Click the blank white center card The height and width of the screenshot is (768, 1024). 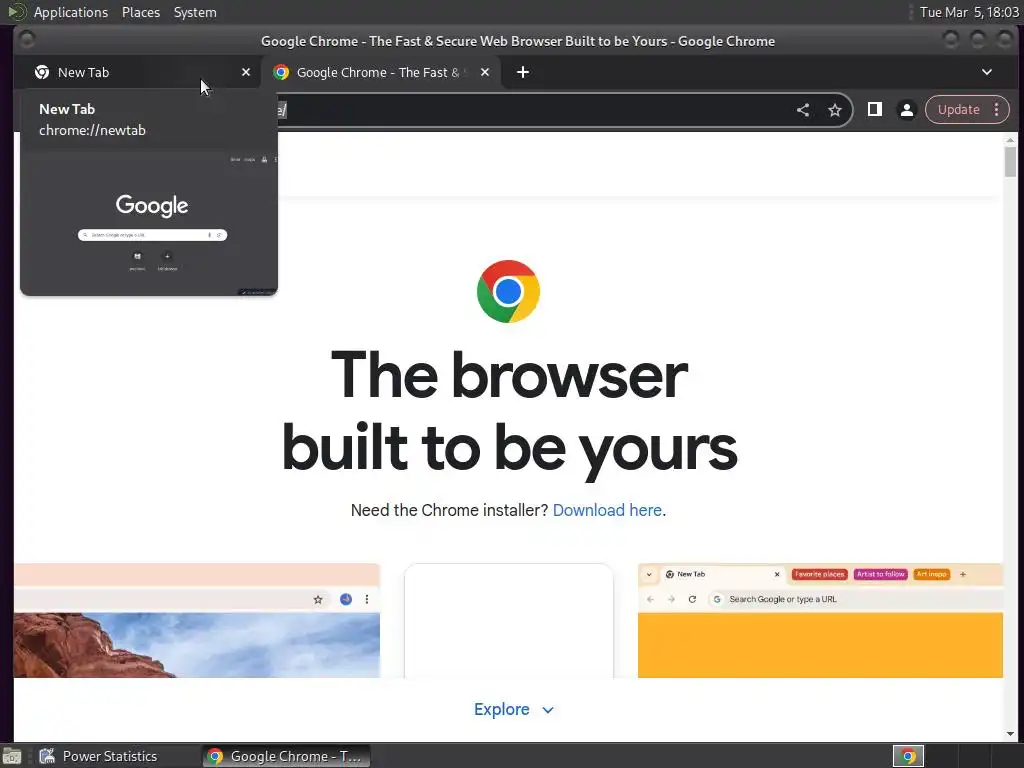point(509,620)
